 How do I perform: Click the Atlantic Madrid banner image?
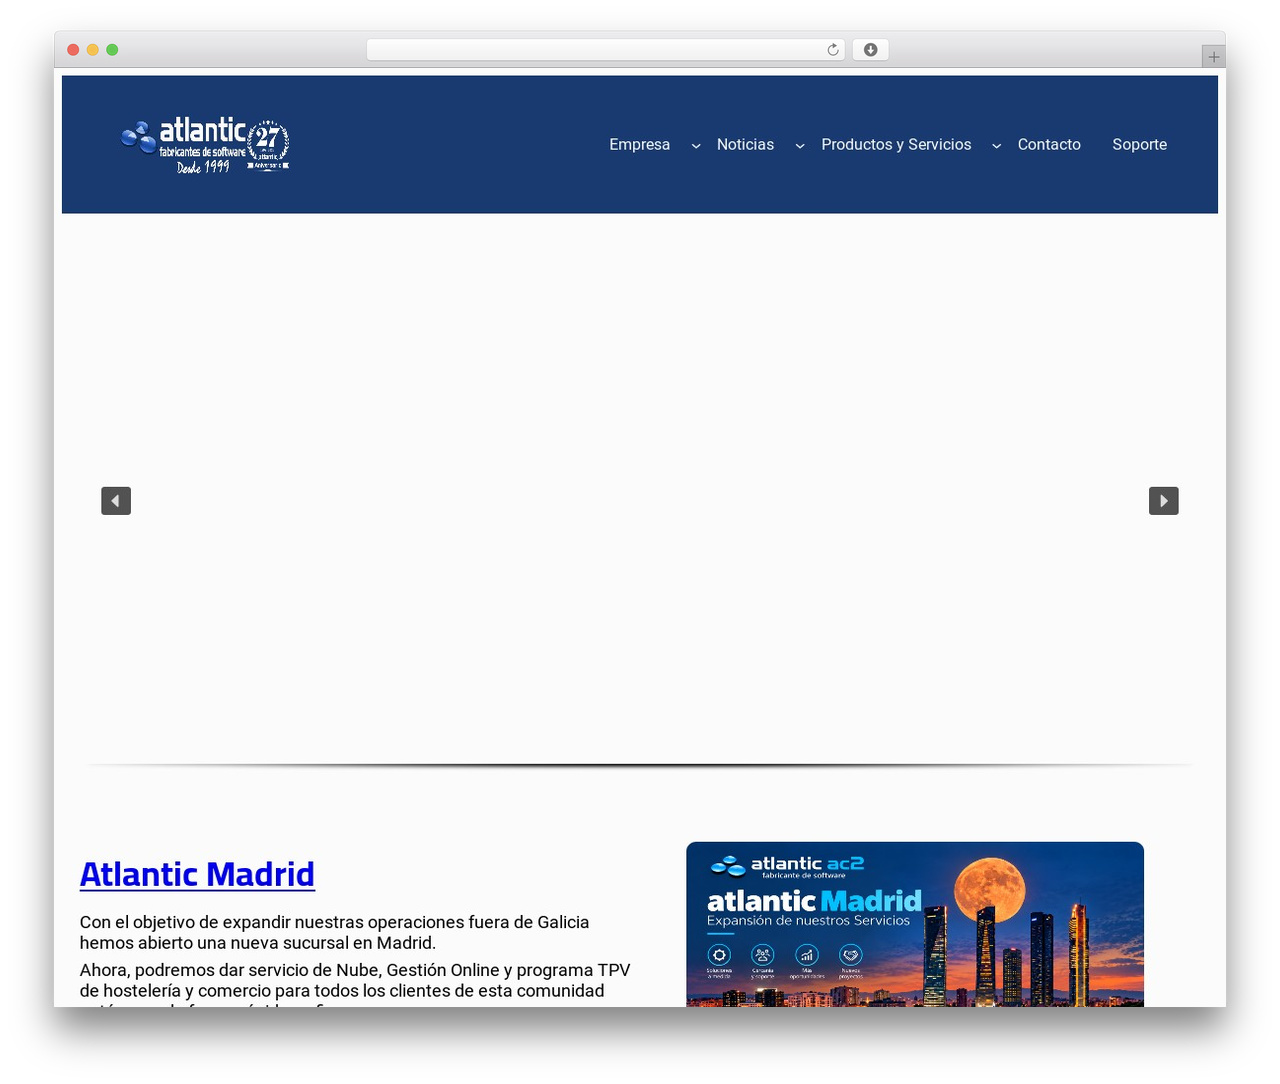click(915, 924)
